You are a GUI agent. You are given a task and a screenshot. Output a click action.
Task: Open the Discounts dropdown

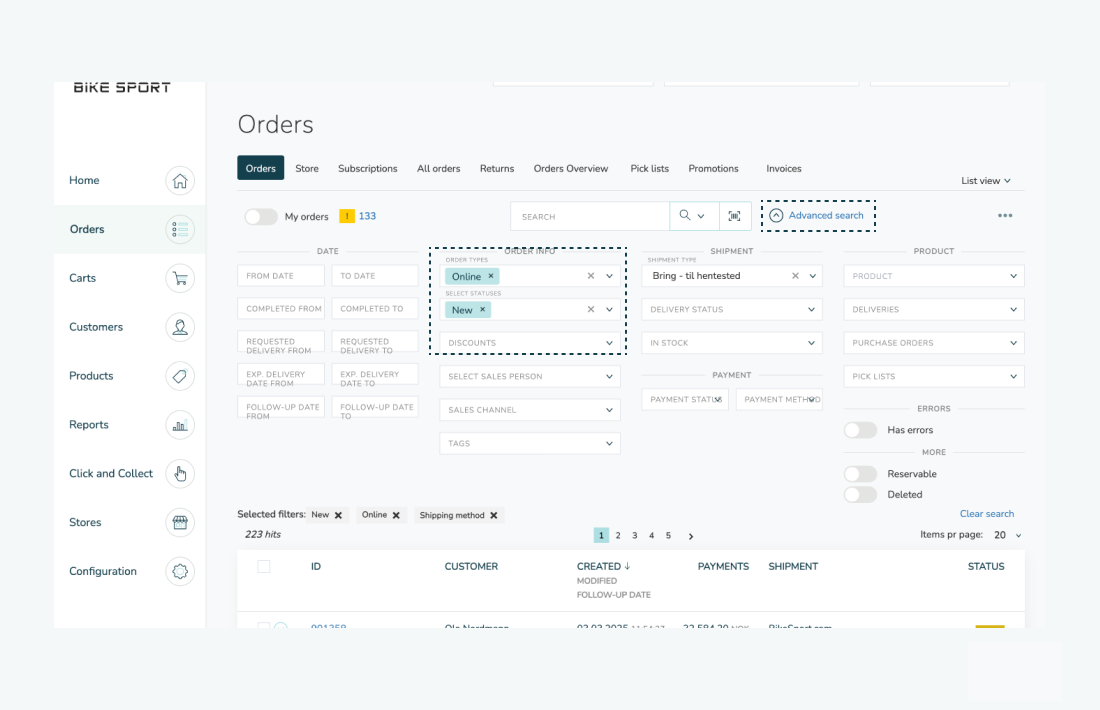(530, 343)
